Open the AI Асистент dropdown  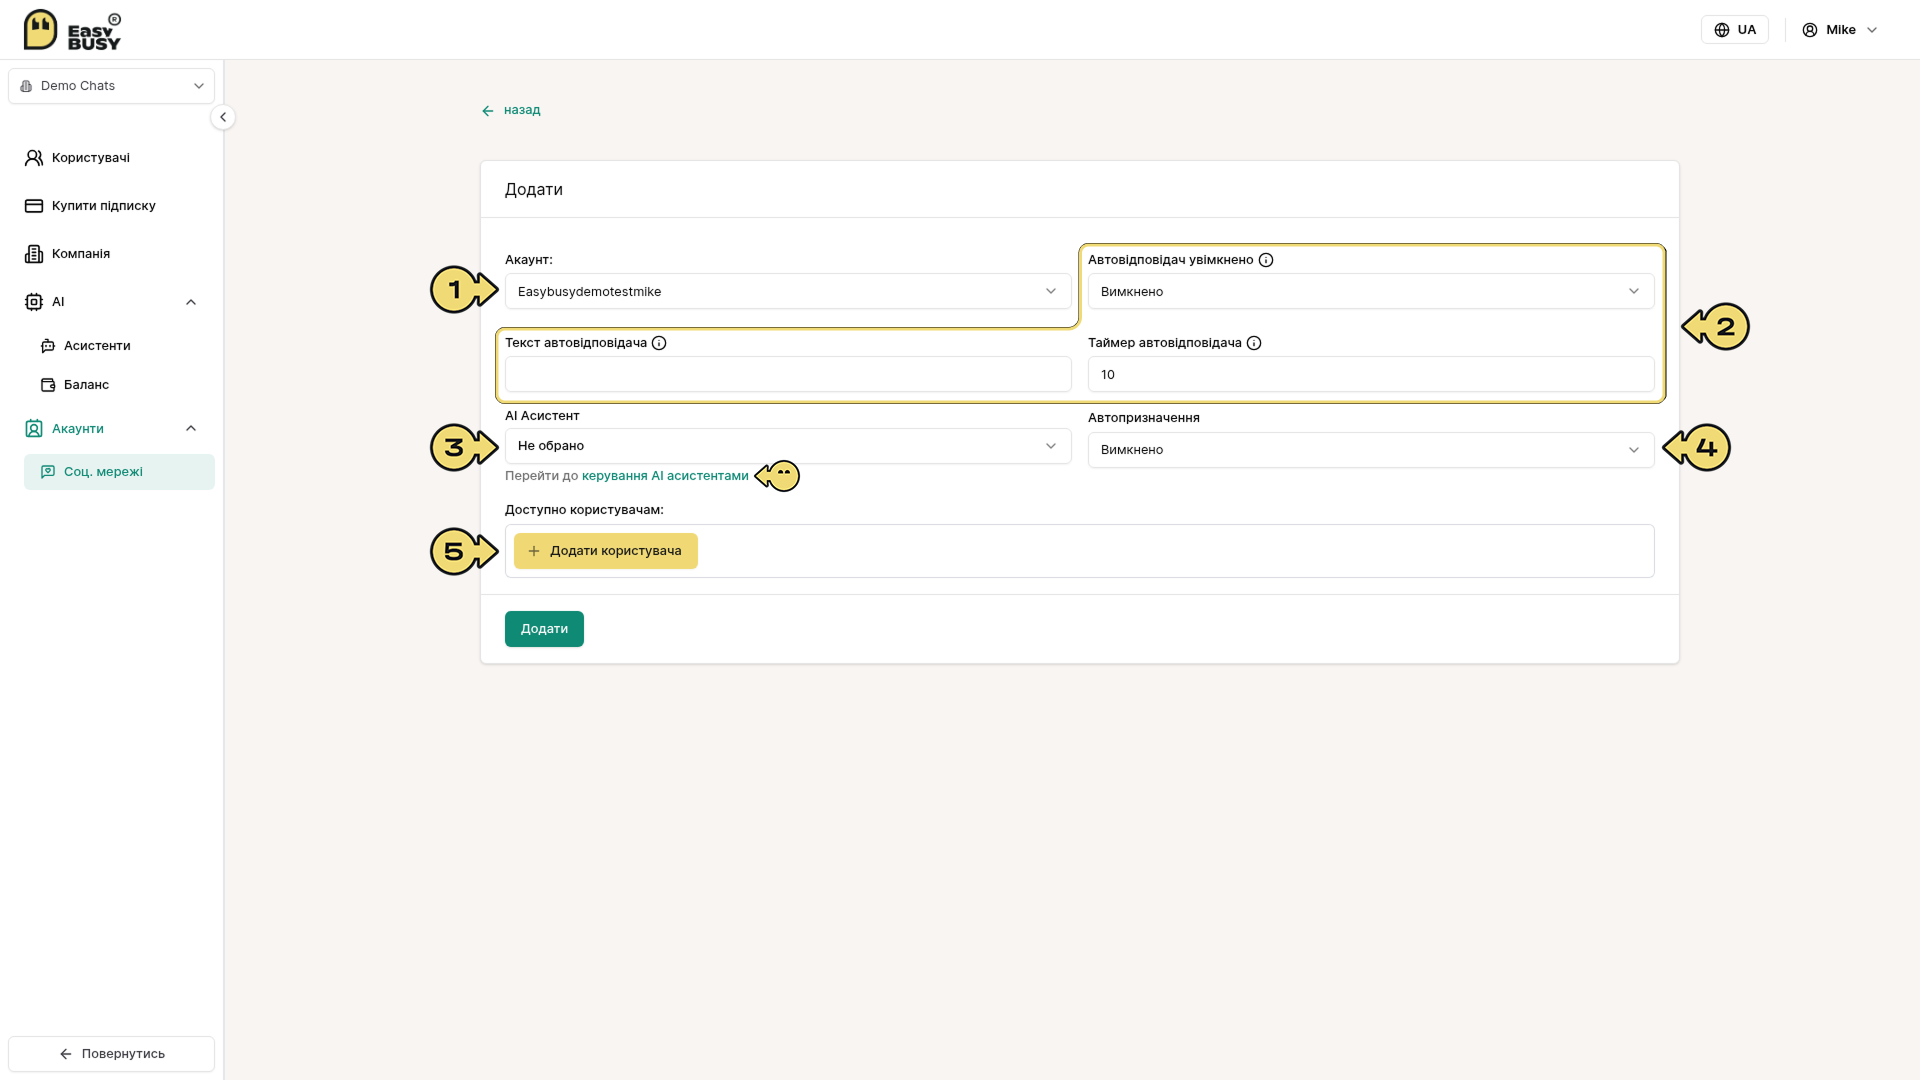pos(788,446)
